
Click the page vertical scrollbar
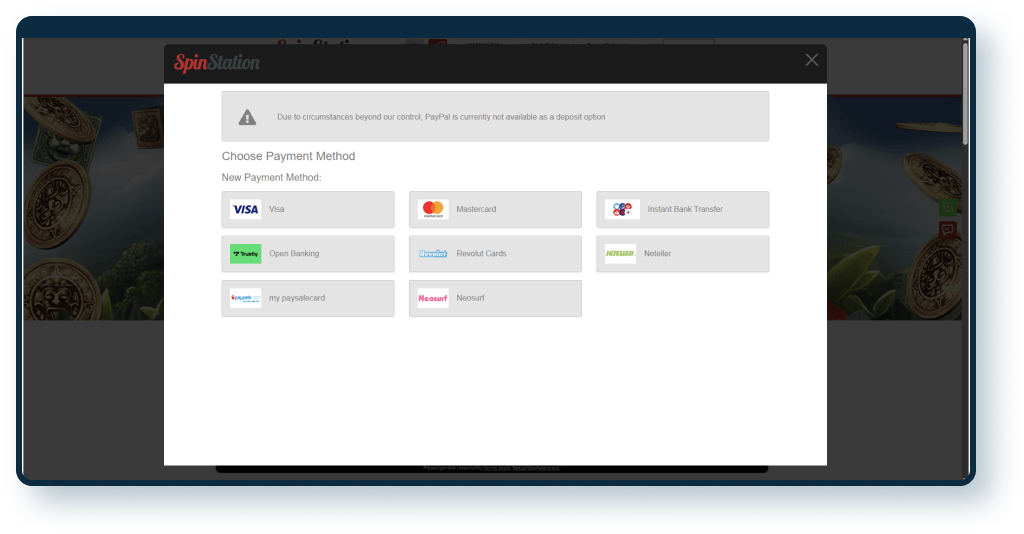[965, 93]
